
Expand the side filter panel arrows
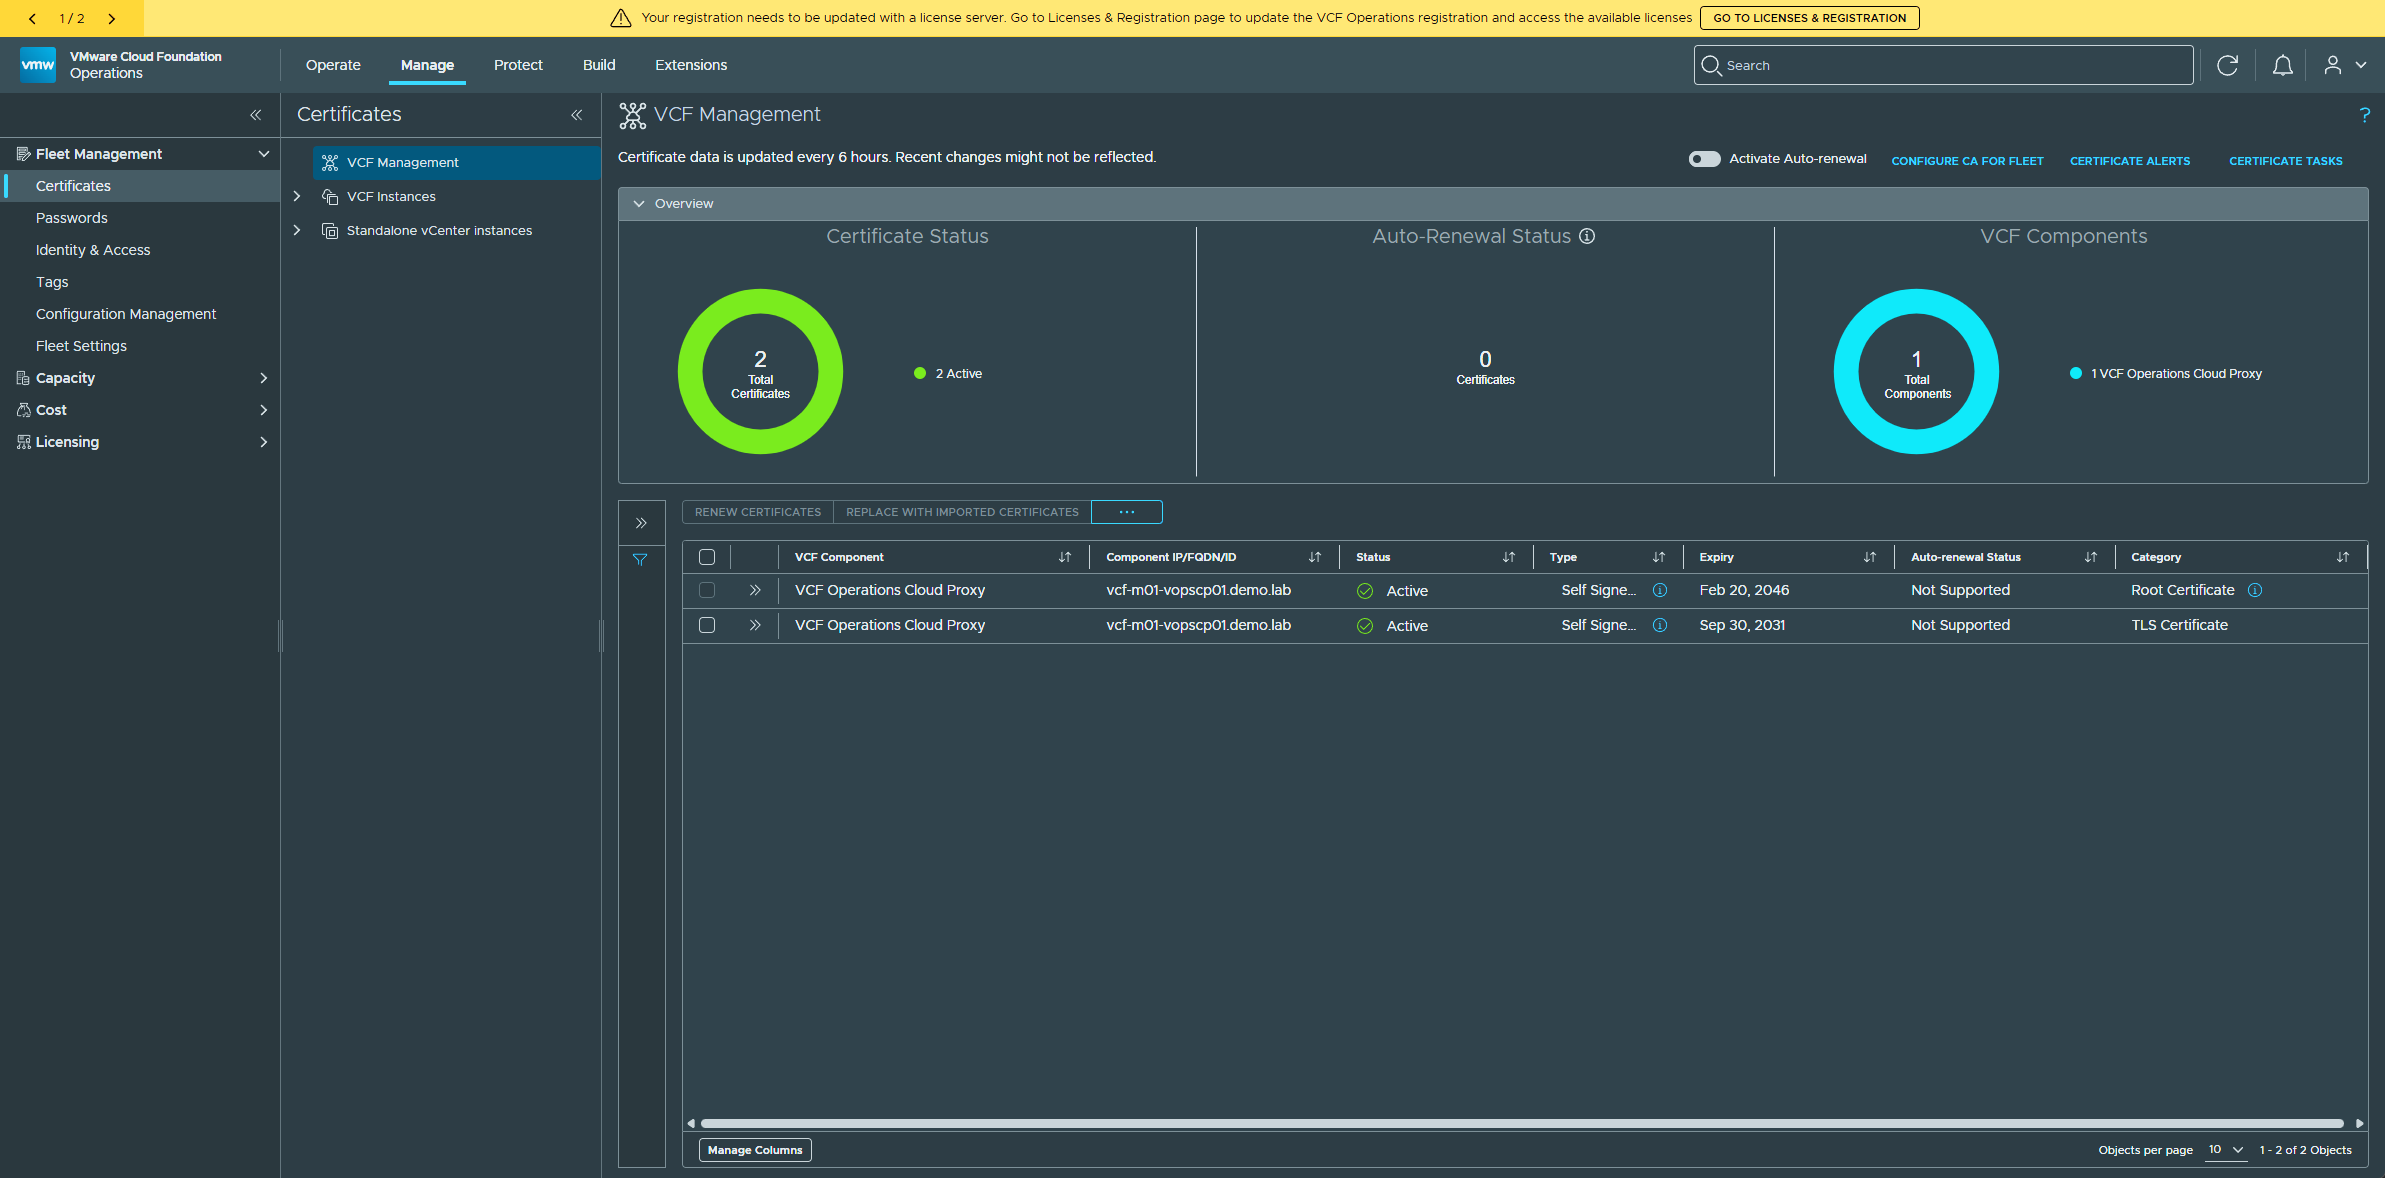641,523
